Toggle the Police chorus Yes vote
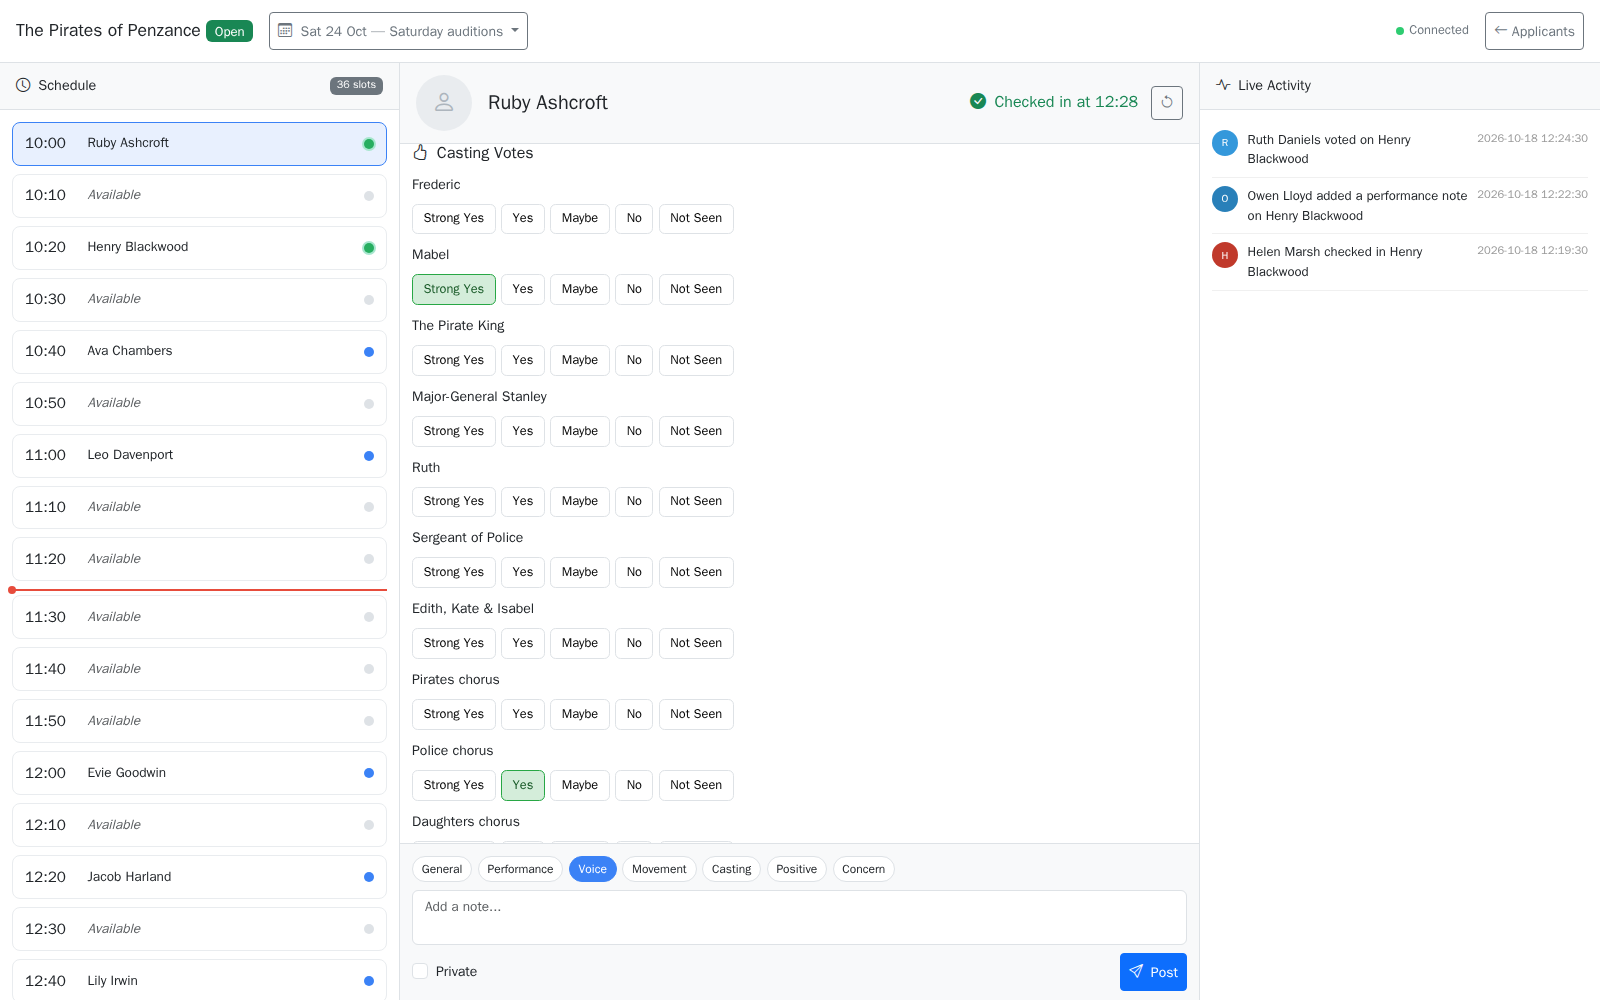Viewport: 1600px width, 1000px height. pos(523,785)
